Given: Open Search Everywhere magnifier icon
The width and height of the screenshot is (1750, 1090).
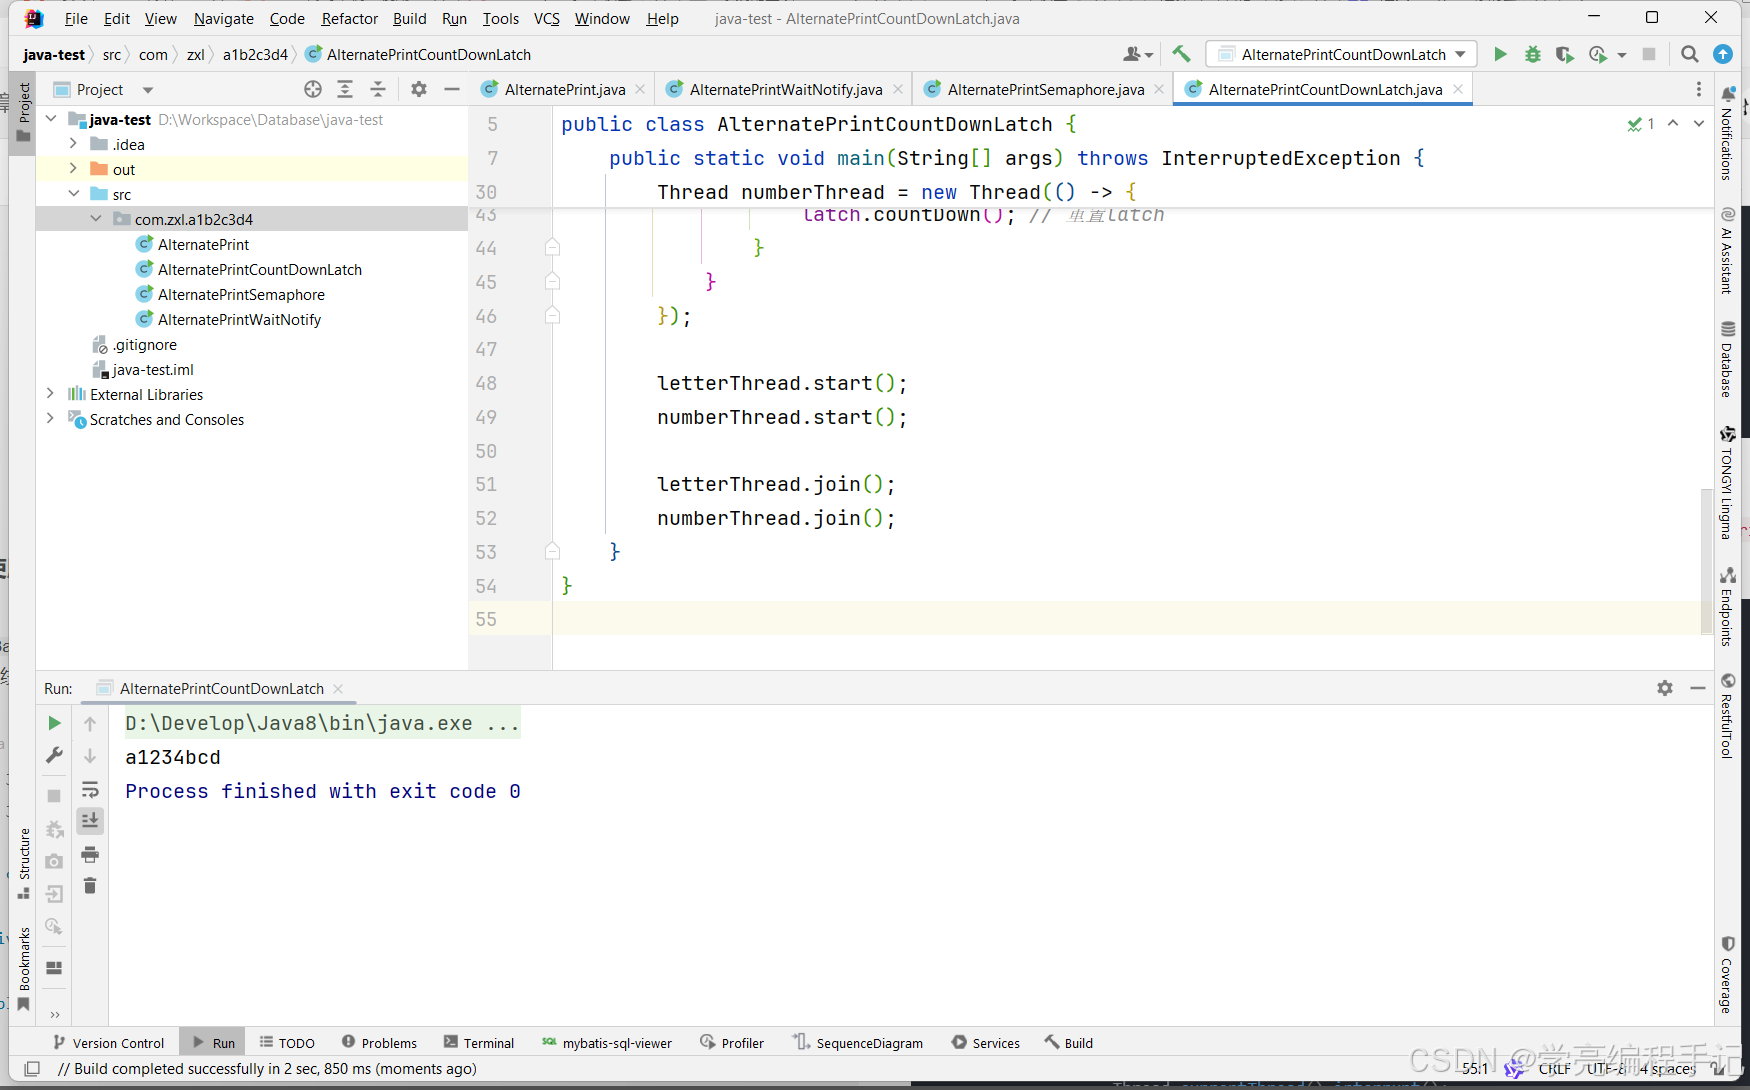Looking at the screenshot, I should (1690, 54).
